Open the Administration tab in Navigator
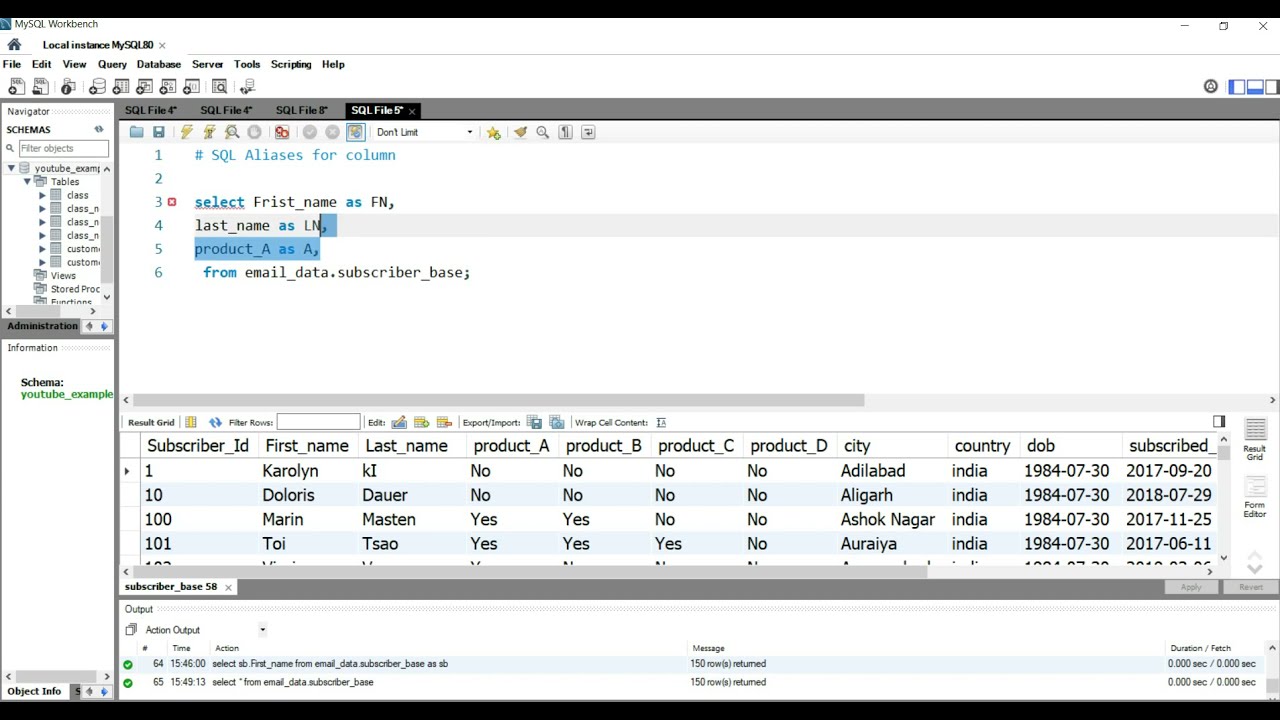This screenshot has height=720, width=1280. [42, 326]
